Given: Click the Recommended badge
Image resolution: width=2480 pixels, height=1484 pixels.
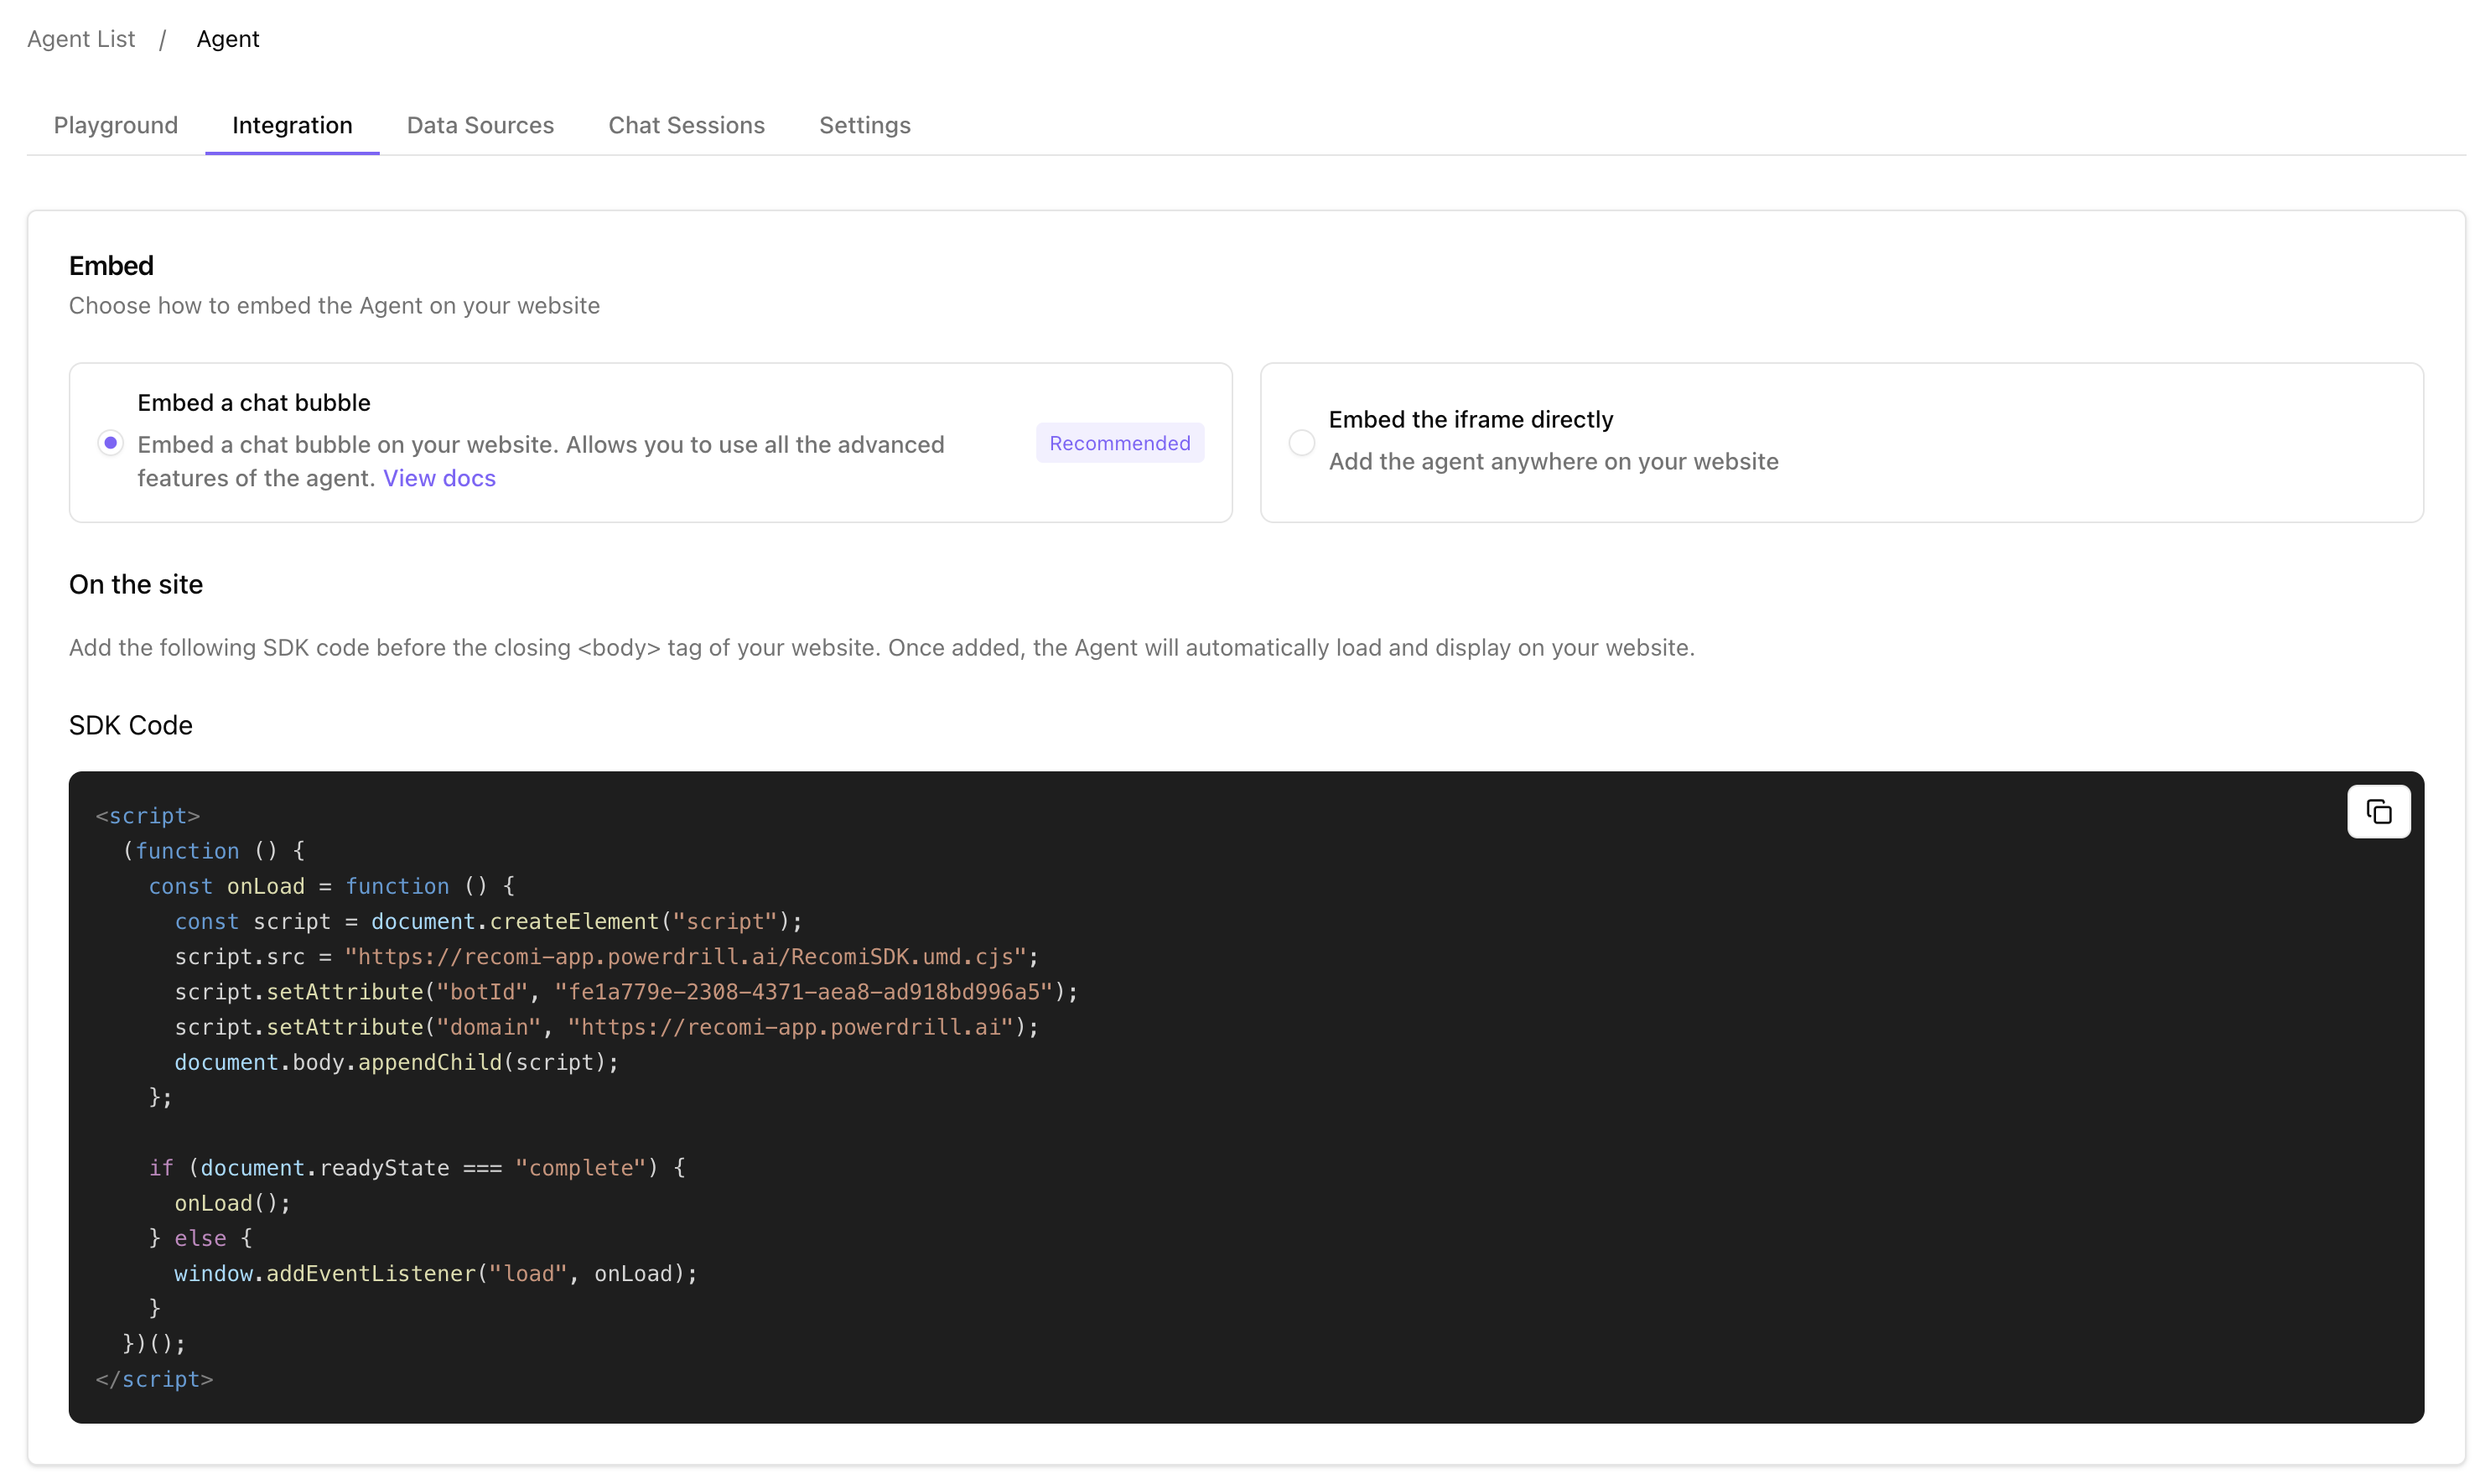Looking at the screenshot, I should click(x=1119, y=443).
